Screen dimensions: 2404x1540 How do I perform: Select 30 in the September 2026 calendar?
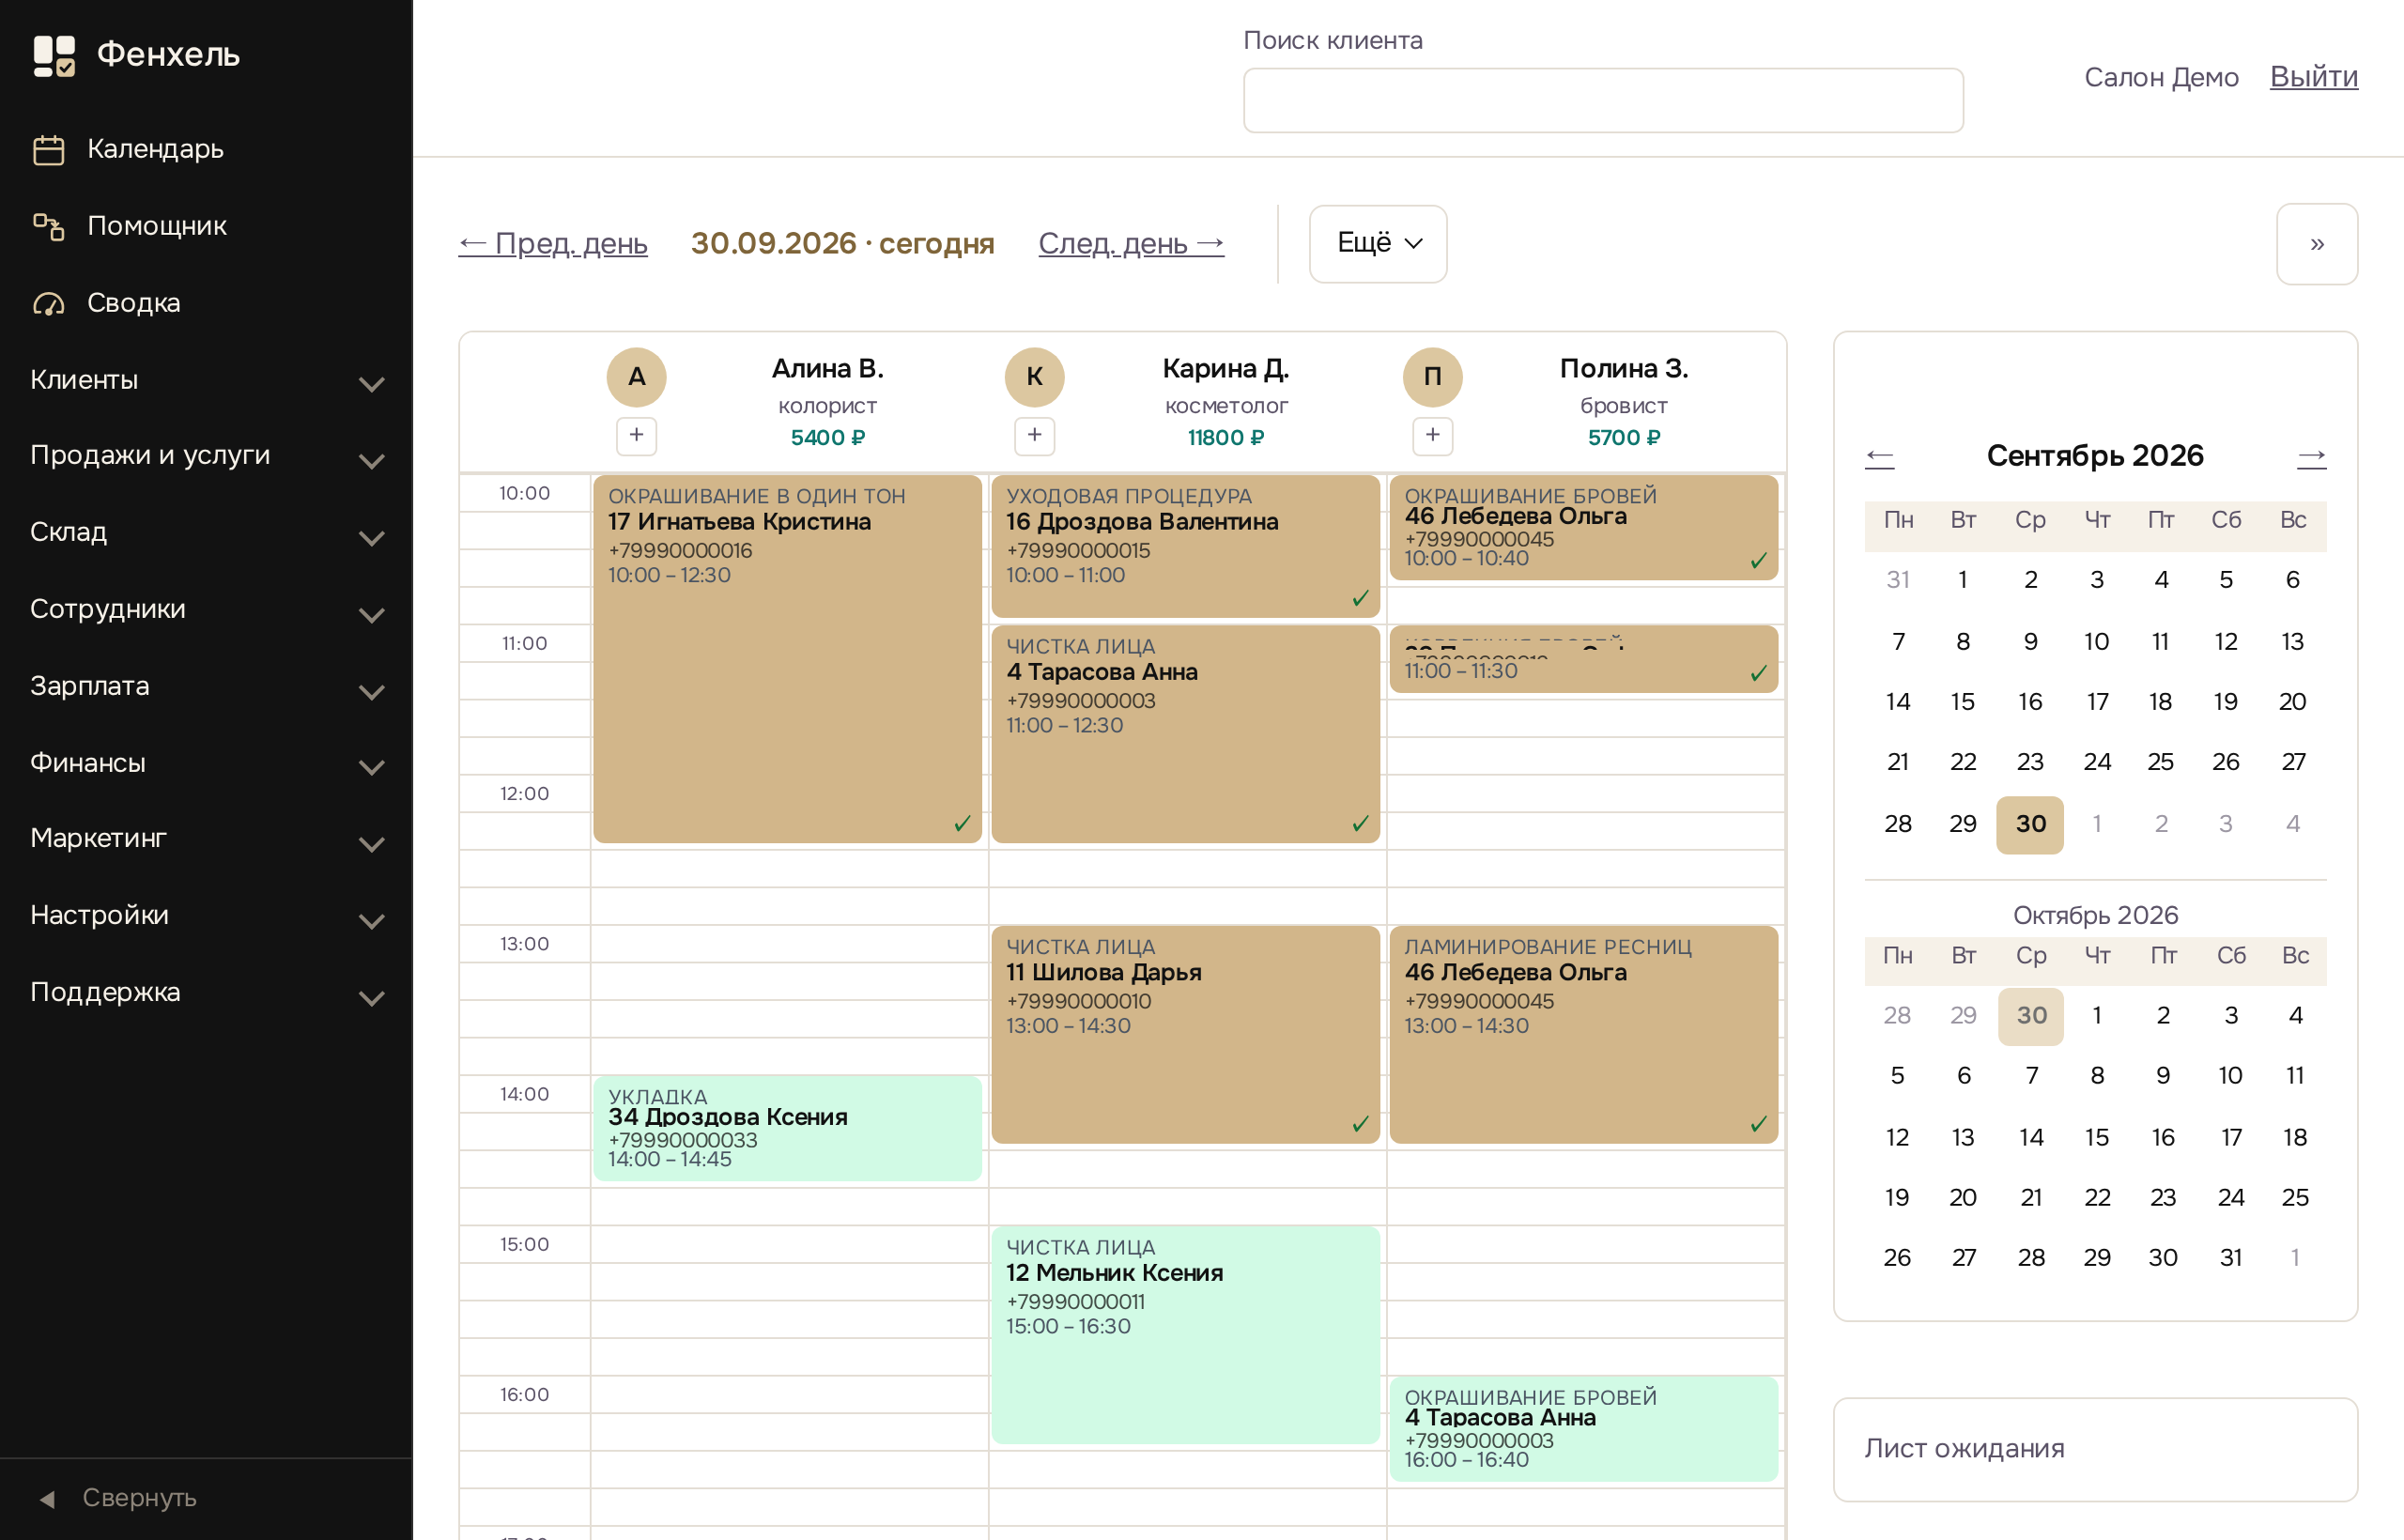point(2030,824)
